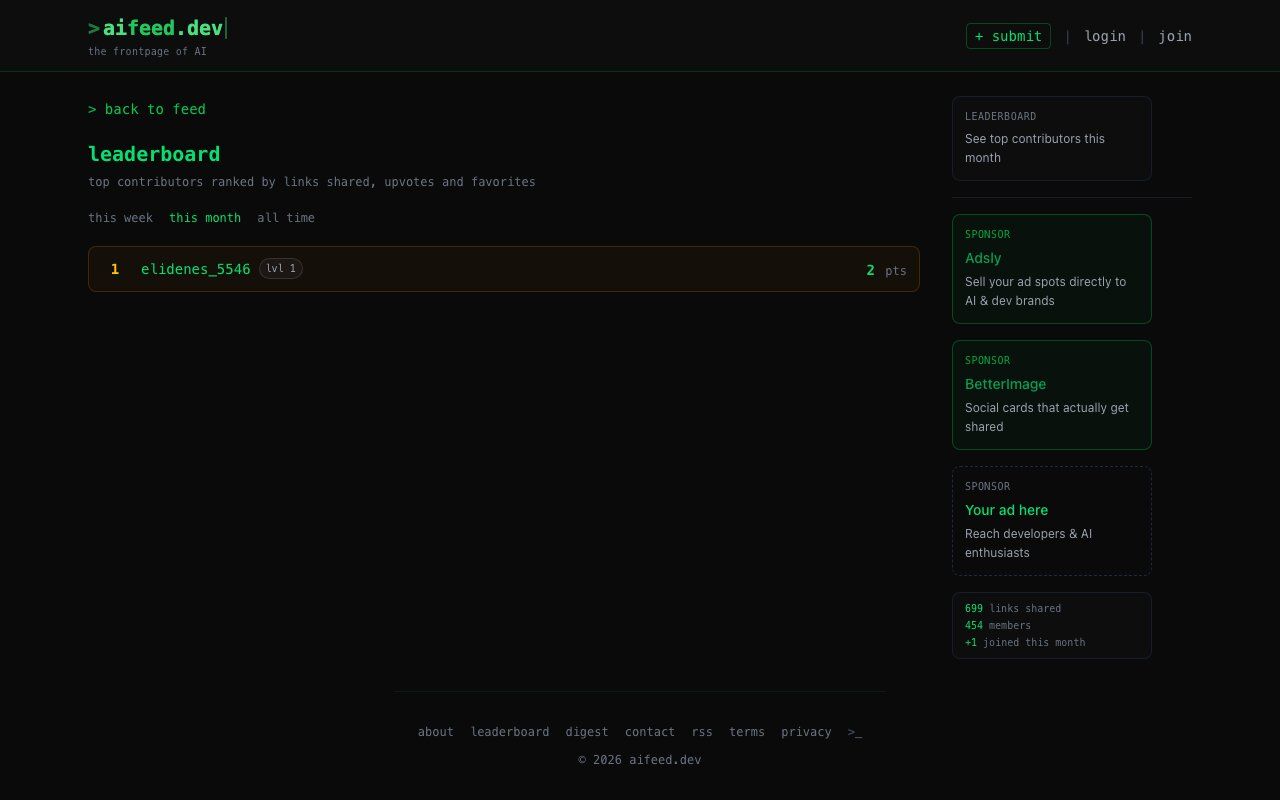The image size is (1280, 800).
Task: Open the contact footer link
Action: tap(650, 732)
